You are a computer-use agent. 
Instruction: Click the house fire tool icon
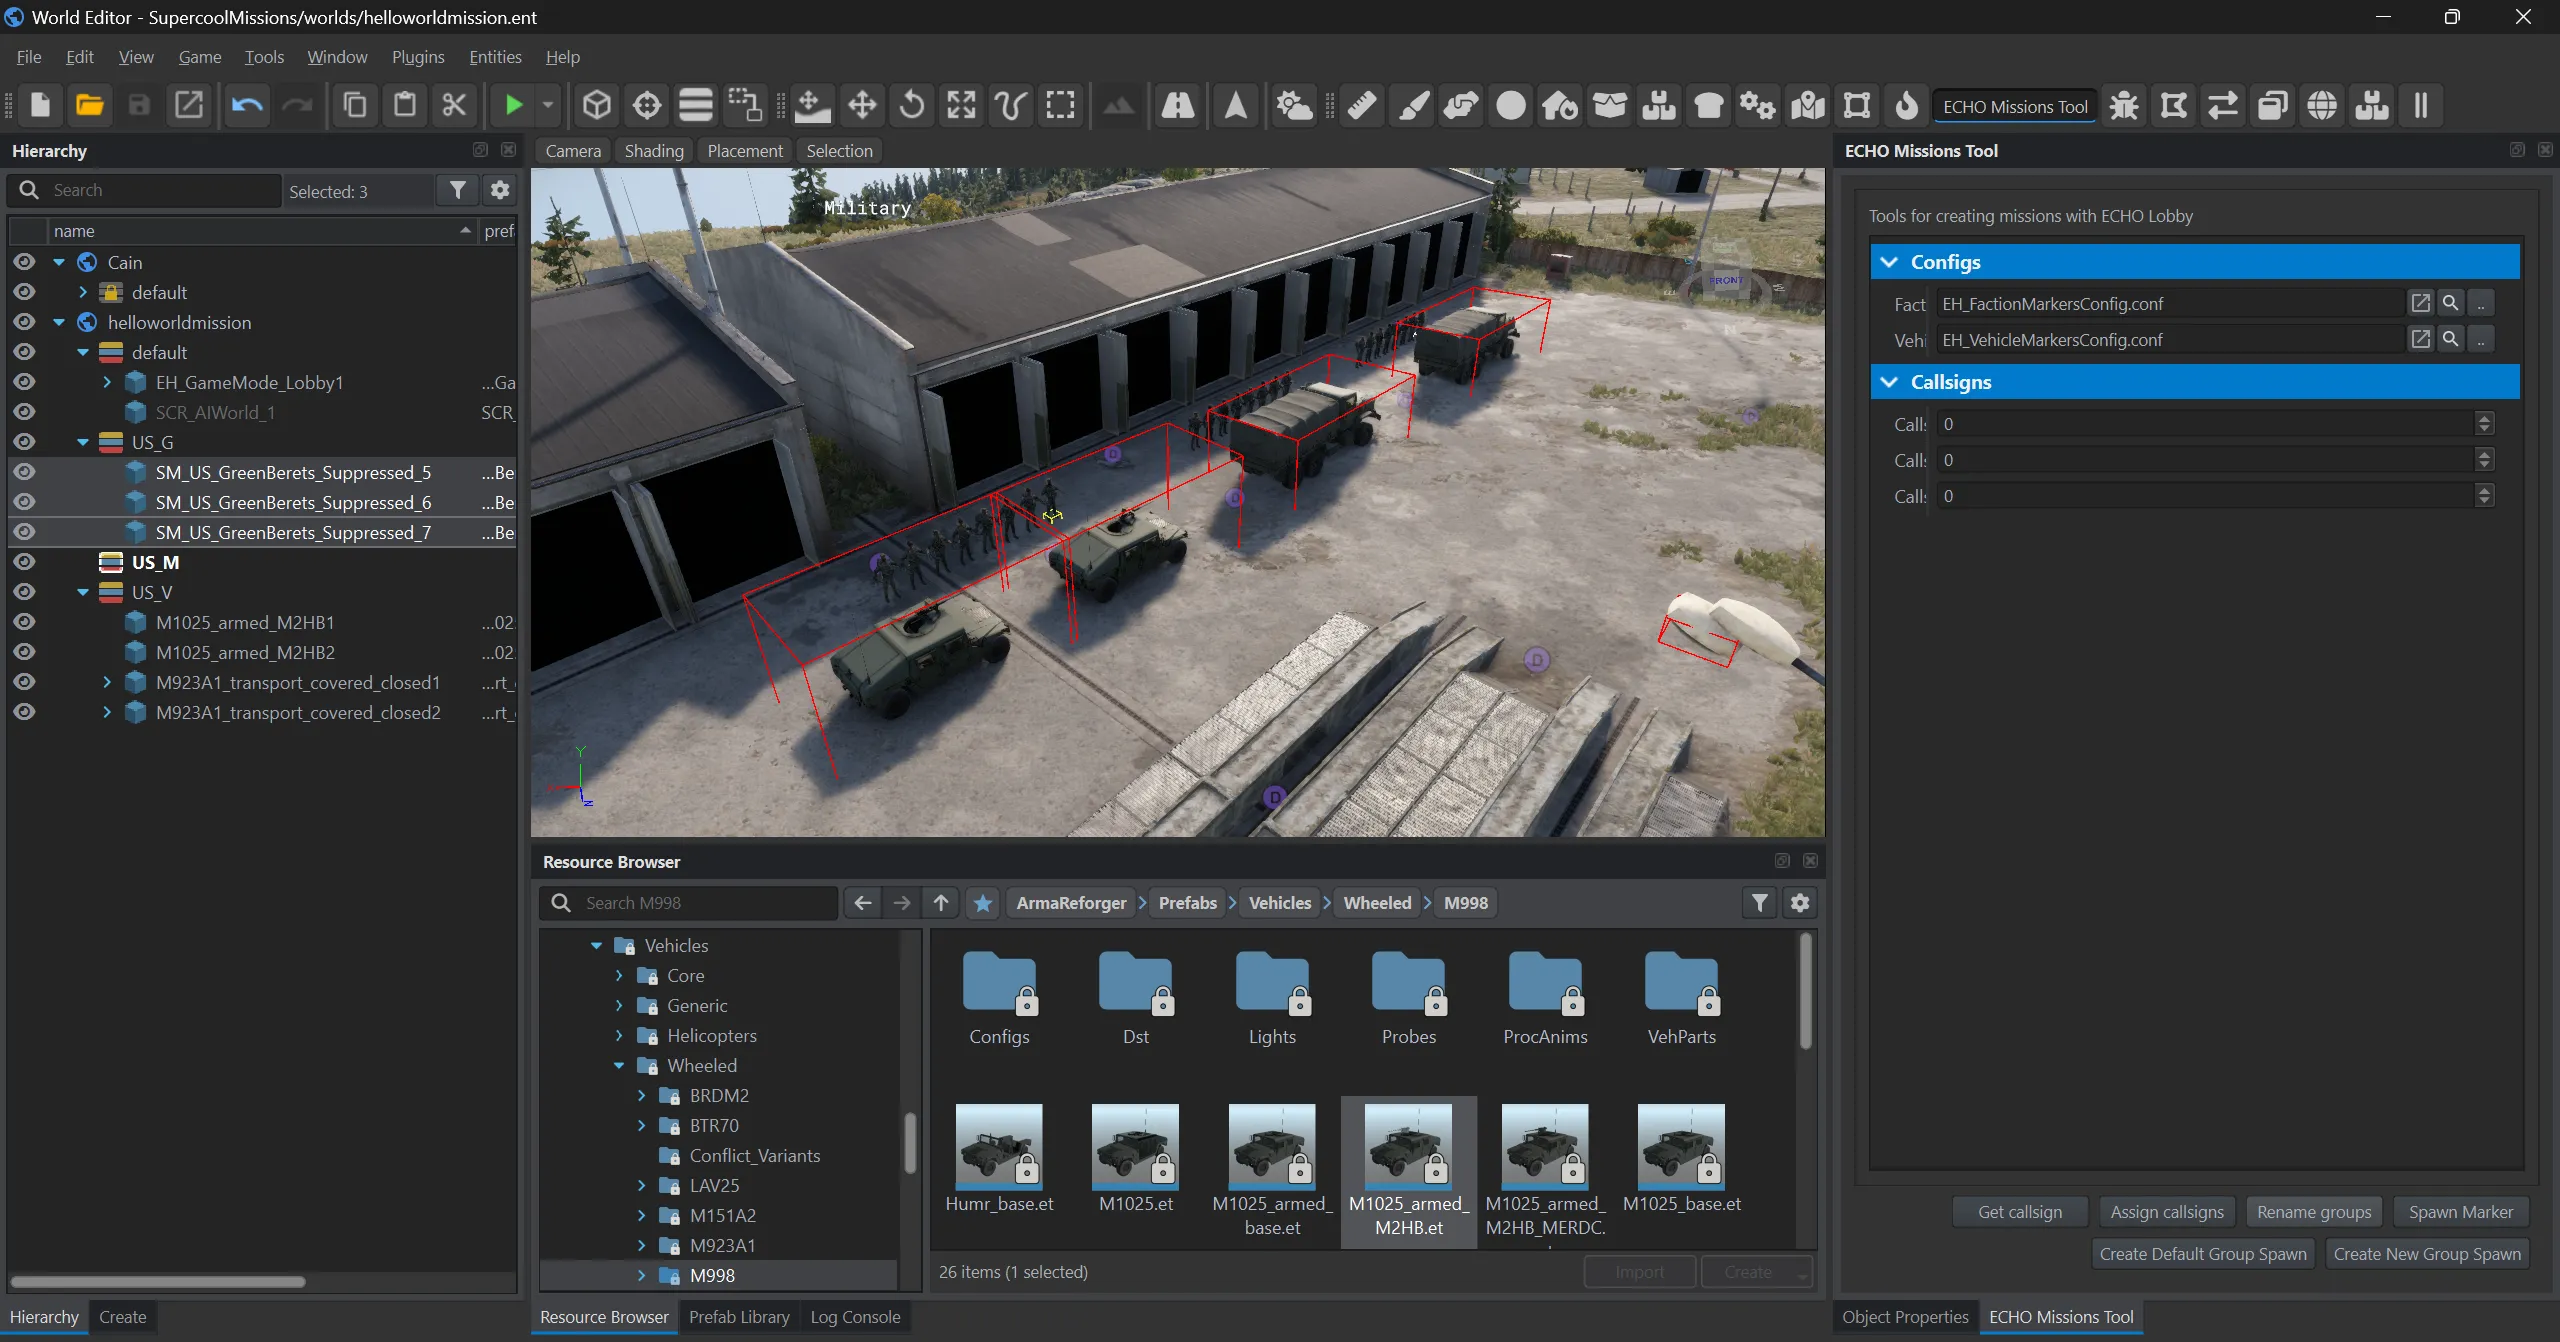(1560, 105)
